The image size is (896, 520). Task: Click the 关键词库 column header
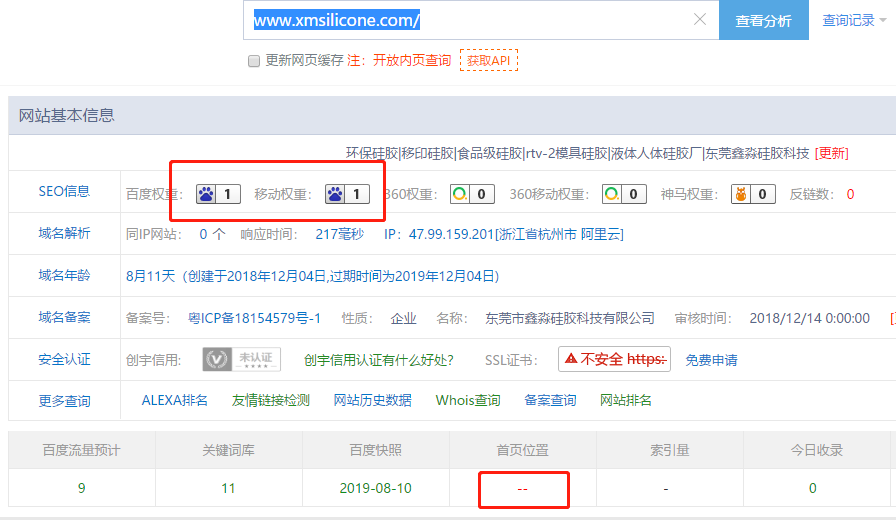pyautogui.click(x=229, y=450)
